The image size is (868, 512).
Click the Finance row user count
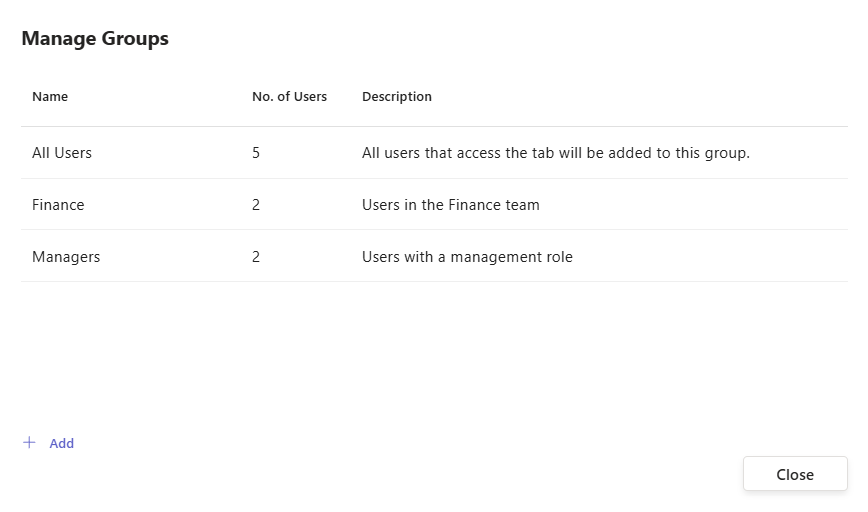click(x=256, y=205)
